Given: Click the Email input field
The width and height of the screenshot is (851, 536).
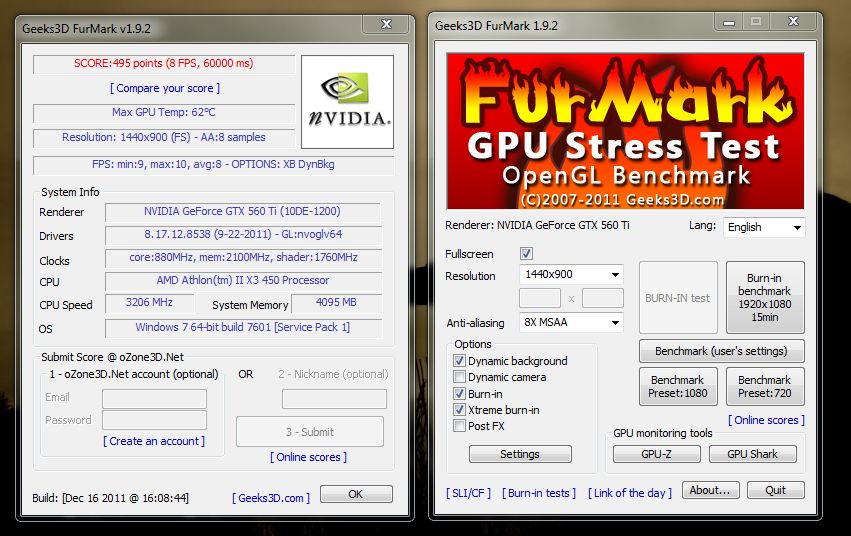Looking at the screenshot, I should 154,399.
